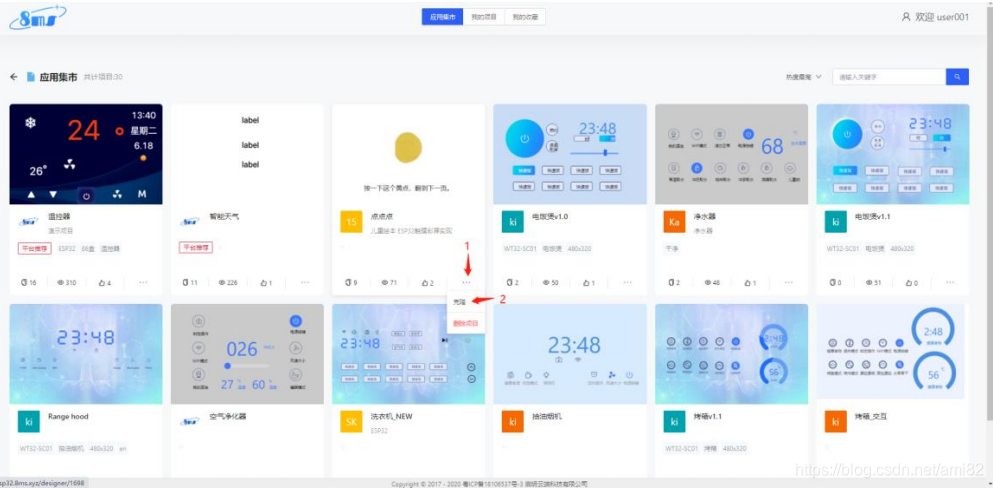Open the 洗衣机_NEW preview thumbnail

408,354
